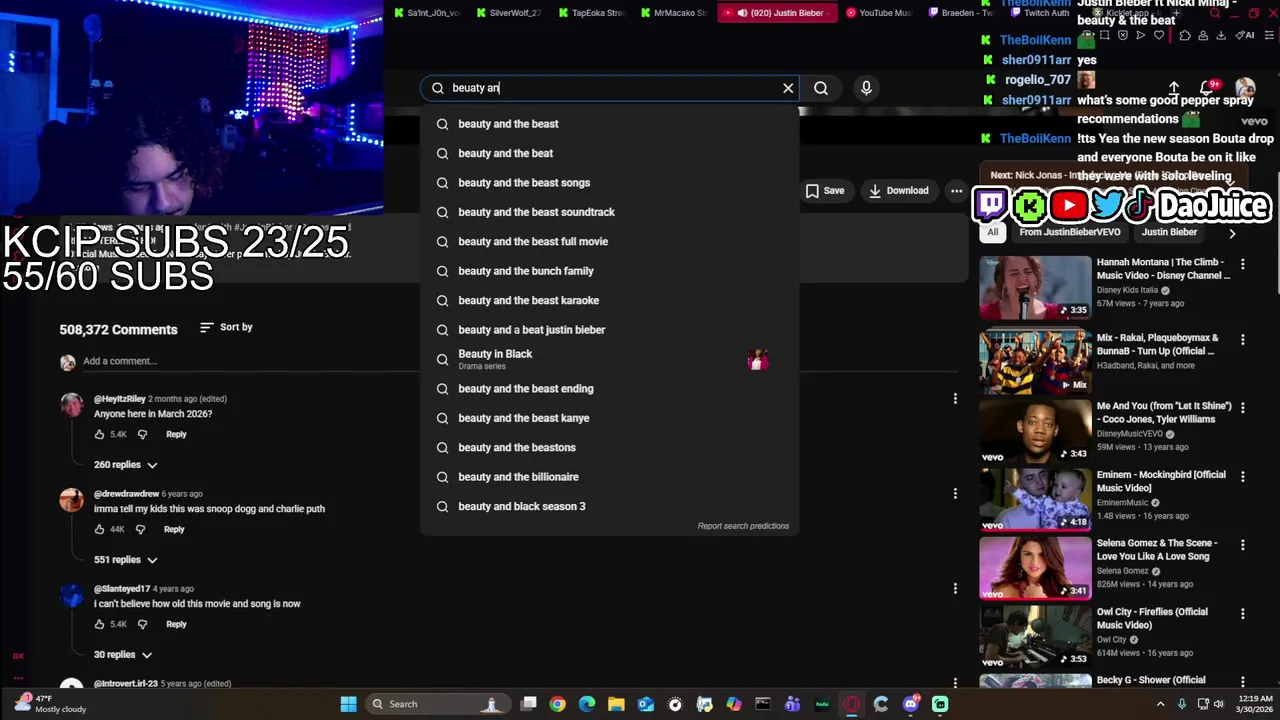The image size is (1280, 720).
Task: Select the Justin Bieber filter chip
Action: click(1169, 232)
